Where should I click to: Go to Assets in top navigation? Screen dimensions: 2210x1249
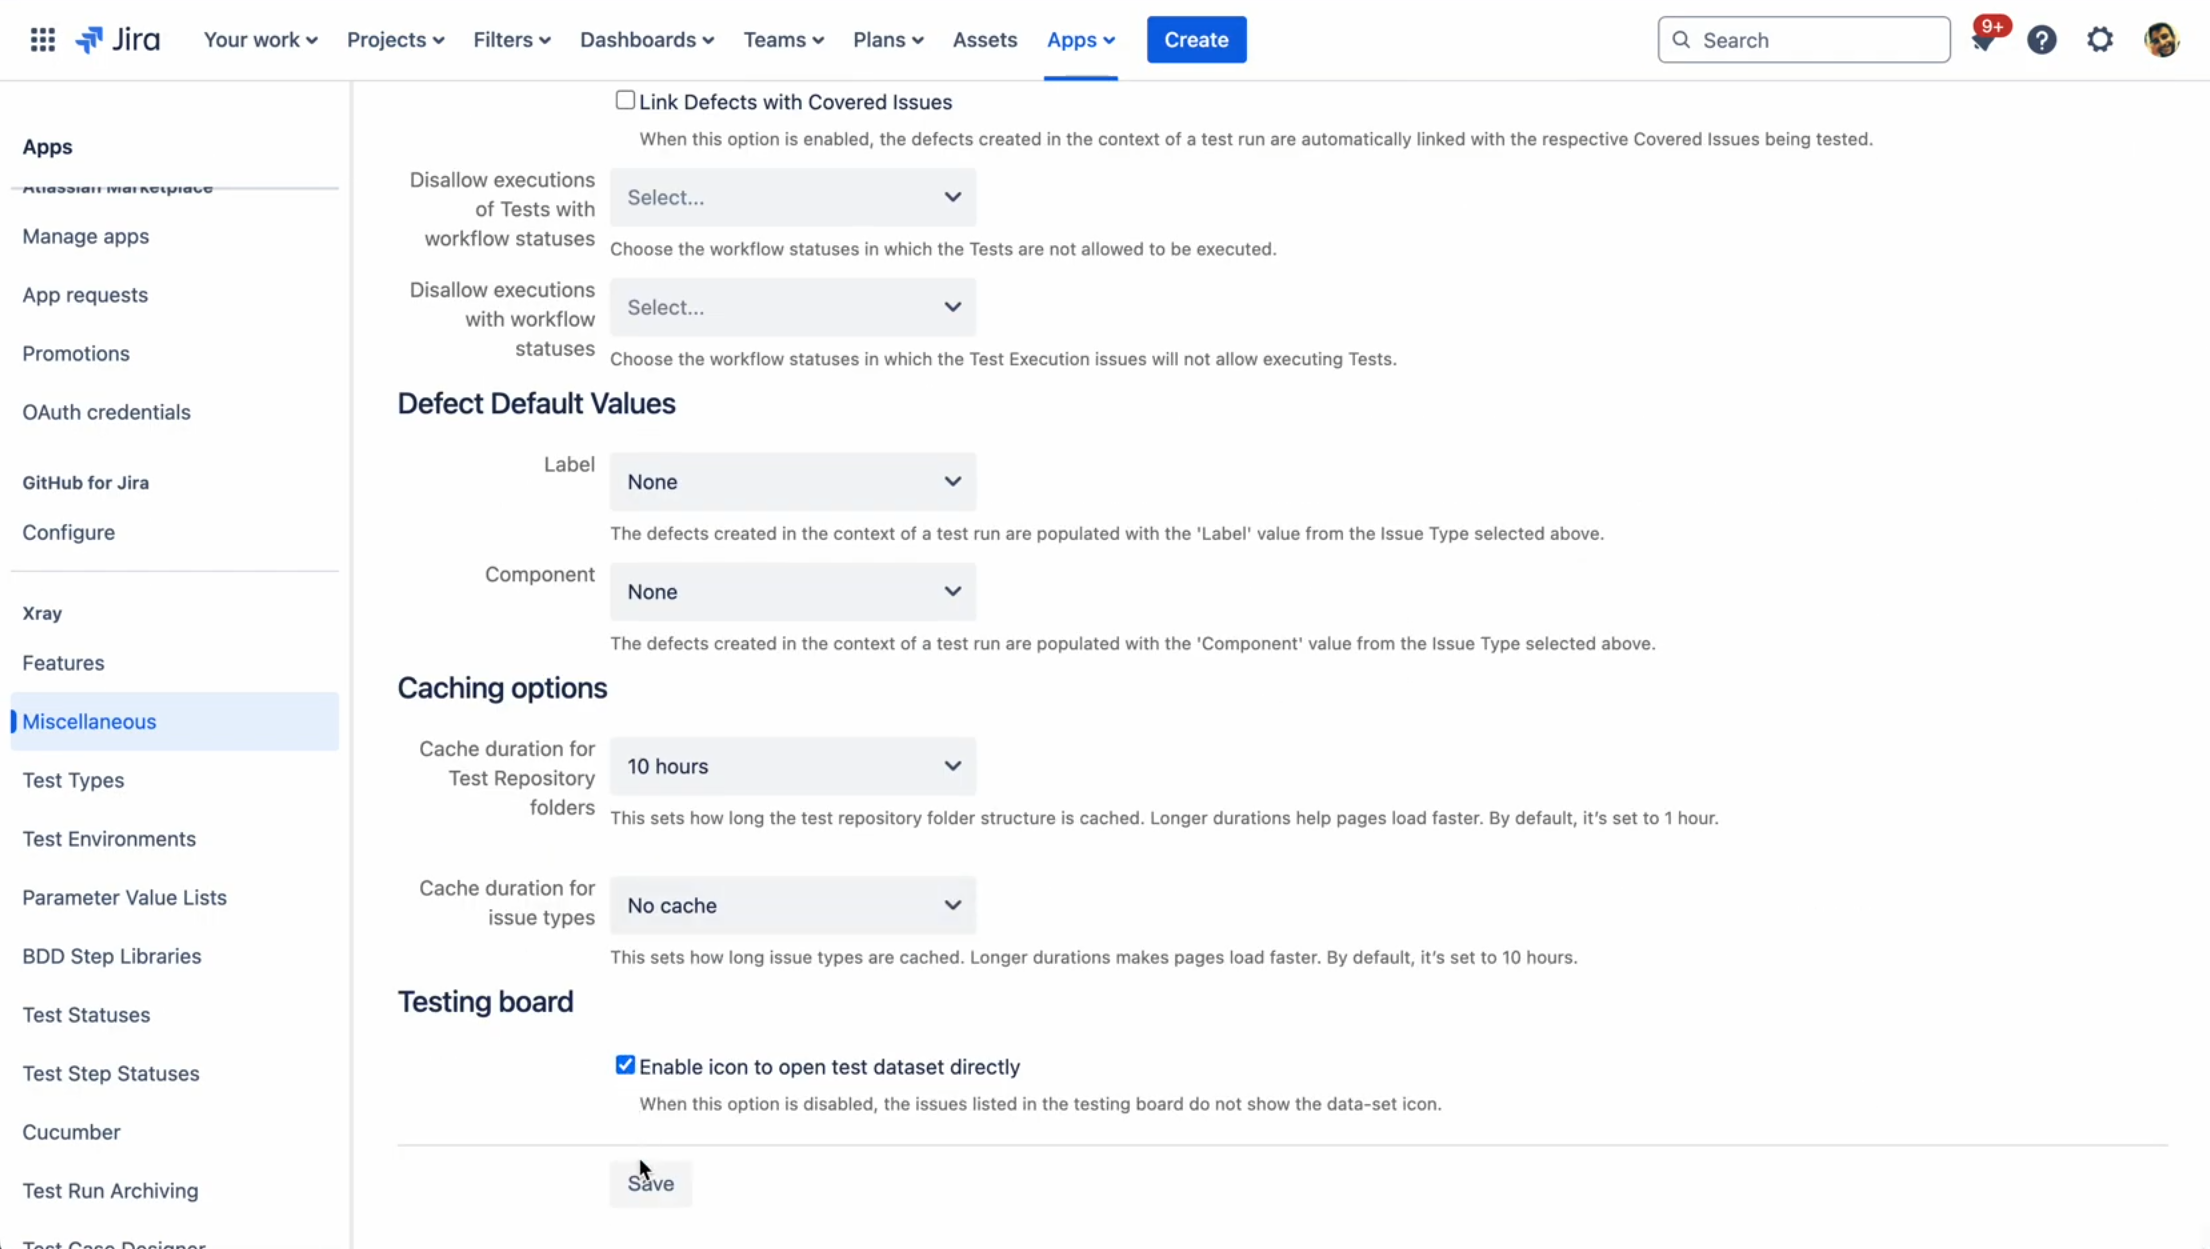(x=984, y=40)
